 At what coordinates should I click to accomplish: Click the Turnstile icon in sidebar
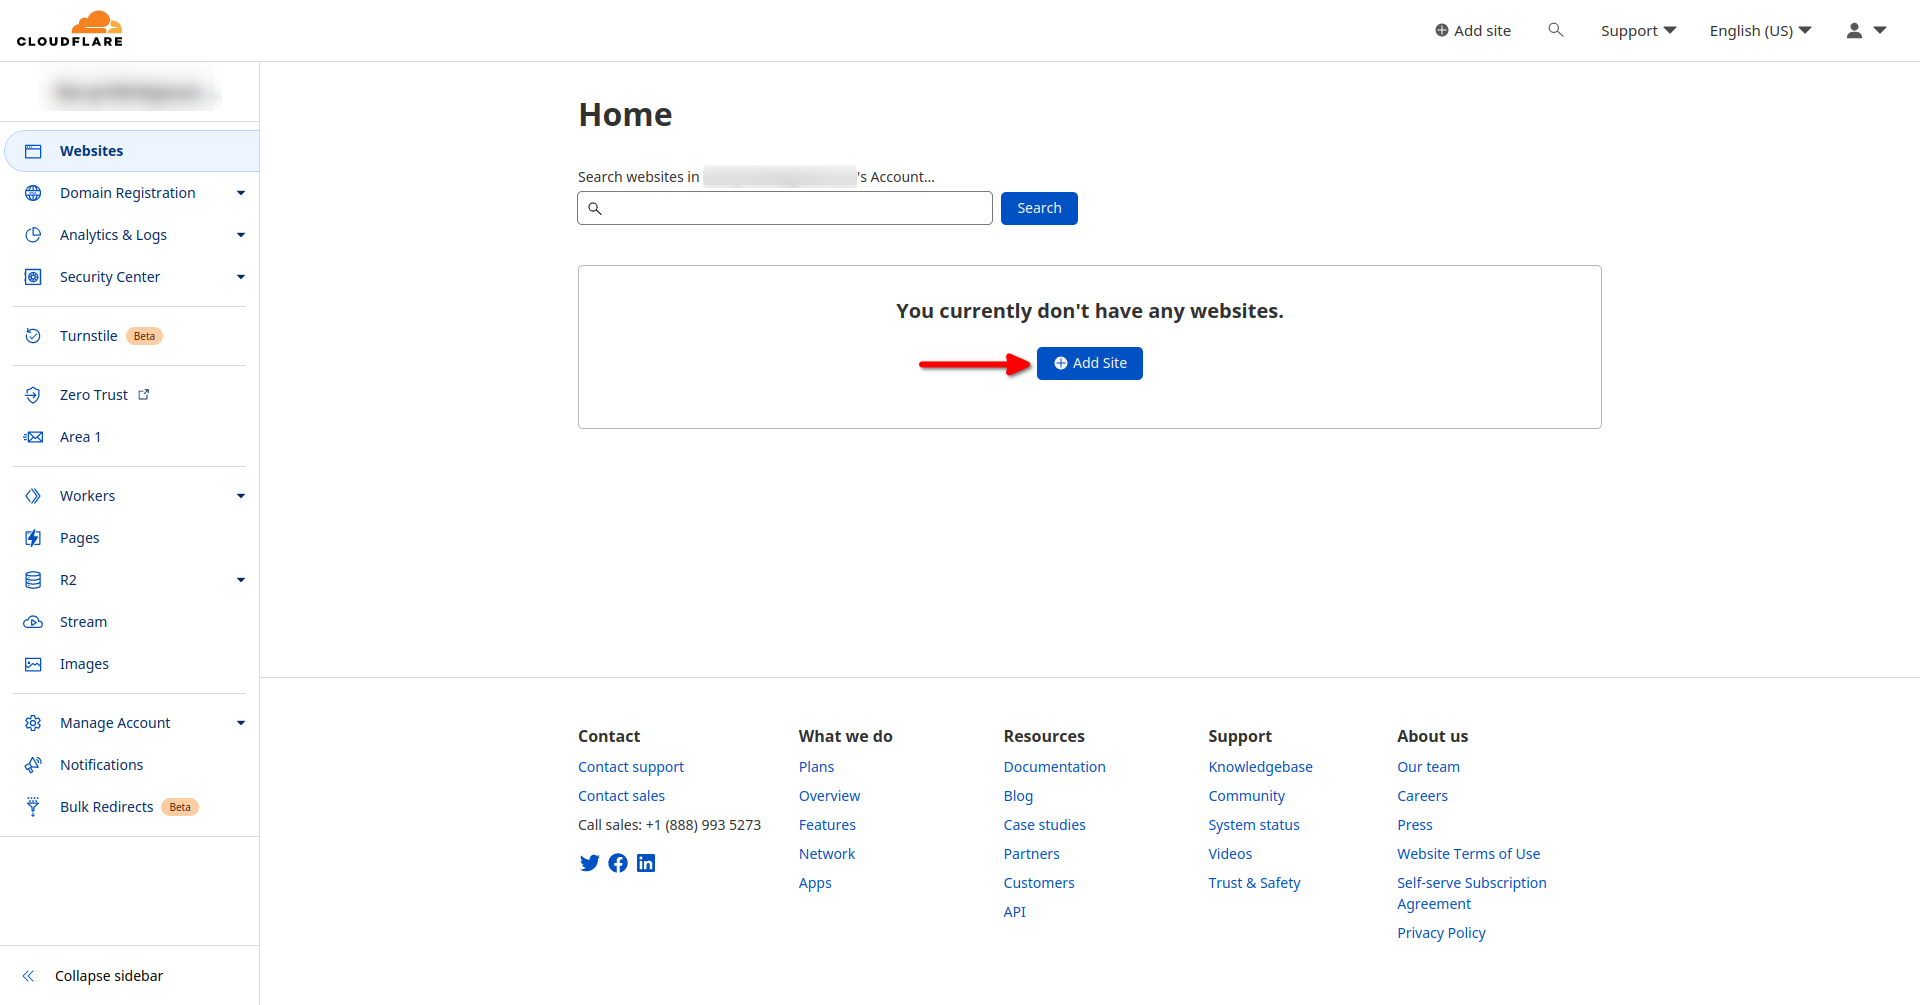[x=33, y=336]
